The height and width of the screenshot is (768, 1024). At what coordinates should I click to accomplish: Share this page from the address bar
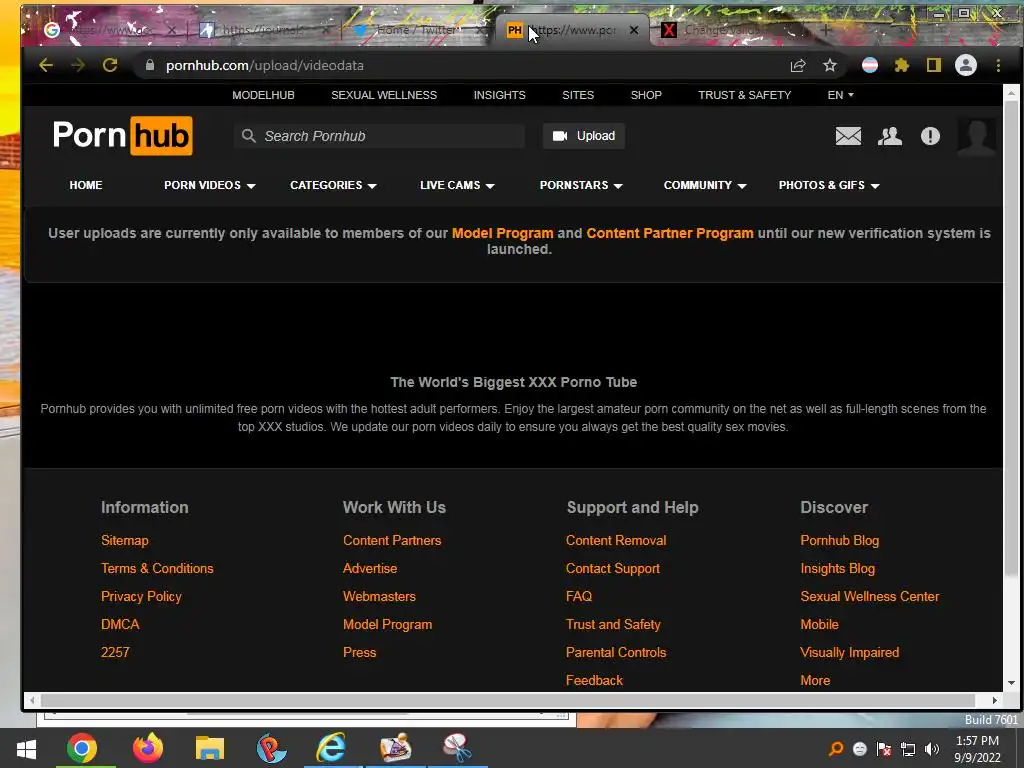pyautogui.click(x=797, y=65)
